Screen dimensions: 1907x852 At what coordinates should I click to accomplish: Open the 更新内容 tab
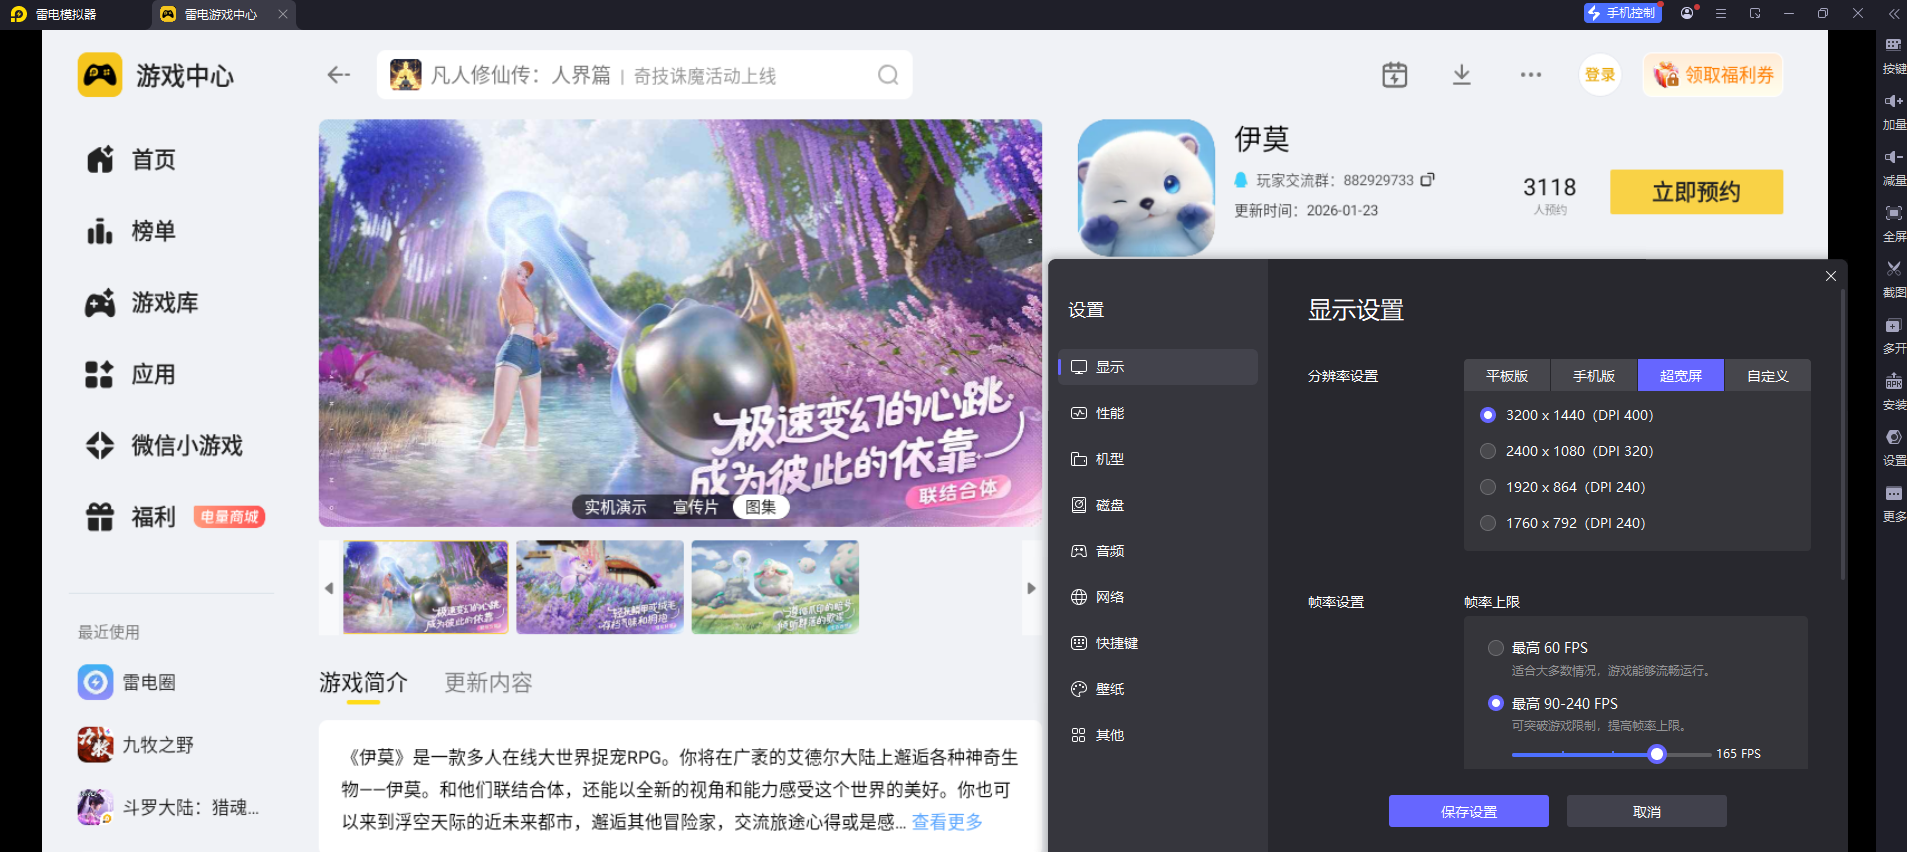point(488,683)
